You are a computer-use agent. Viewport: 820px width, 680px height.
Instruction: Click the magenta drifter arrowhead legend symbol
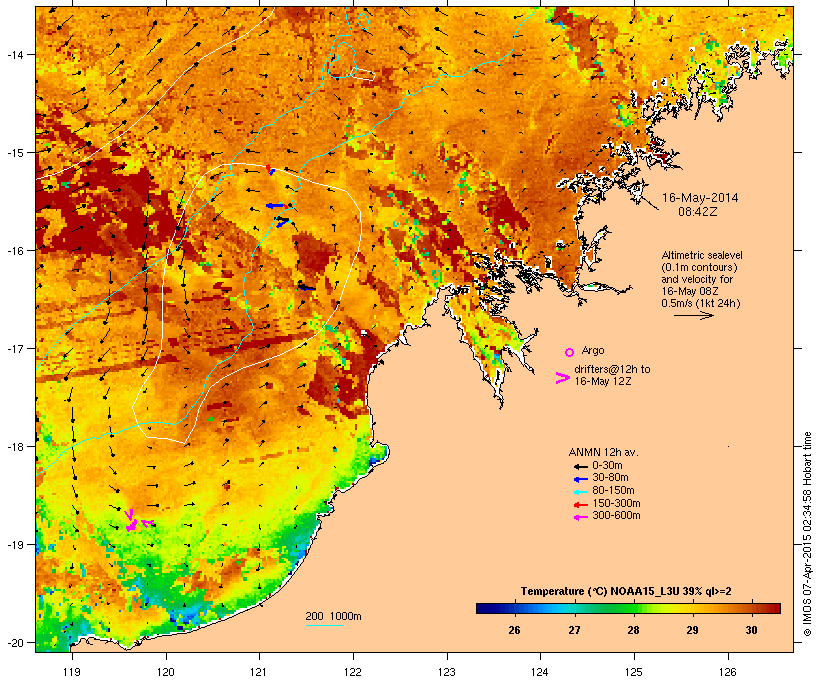[562, 378]
